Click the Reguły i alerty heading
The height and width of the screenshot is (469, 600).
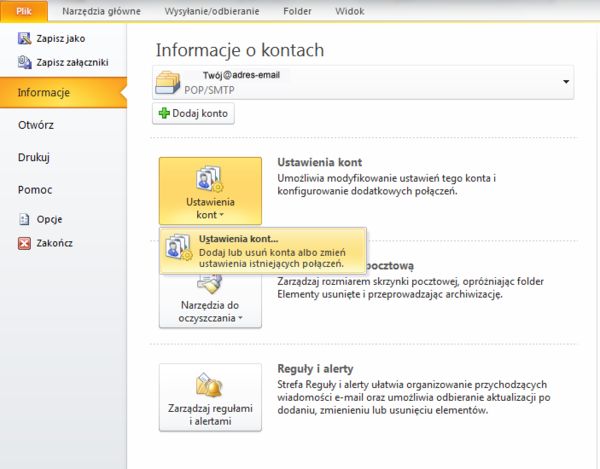click(315, 369)
